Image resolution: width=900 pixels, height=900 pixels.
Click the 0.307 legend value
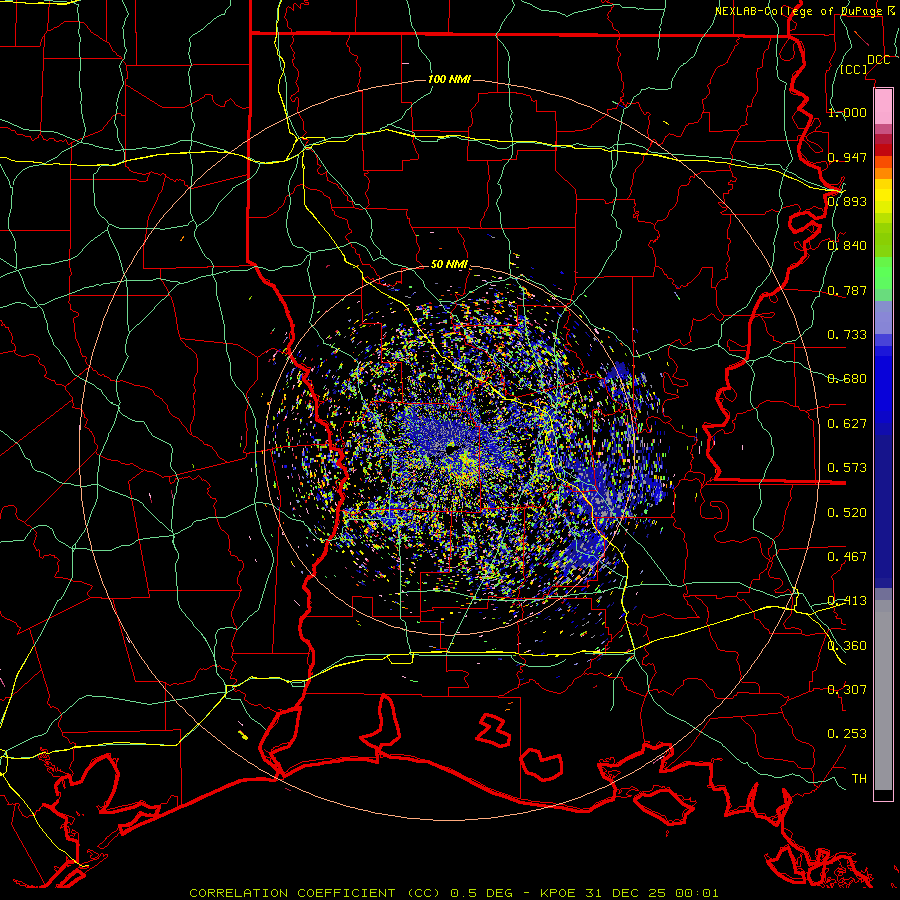[x=847, y=690]
